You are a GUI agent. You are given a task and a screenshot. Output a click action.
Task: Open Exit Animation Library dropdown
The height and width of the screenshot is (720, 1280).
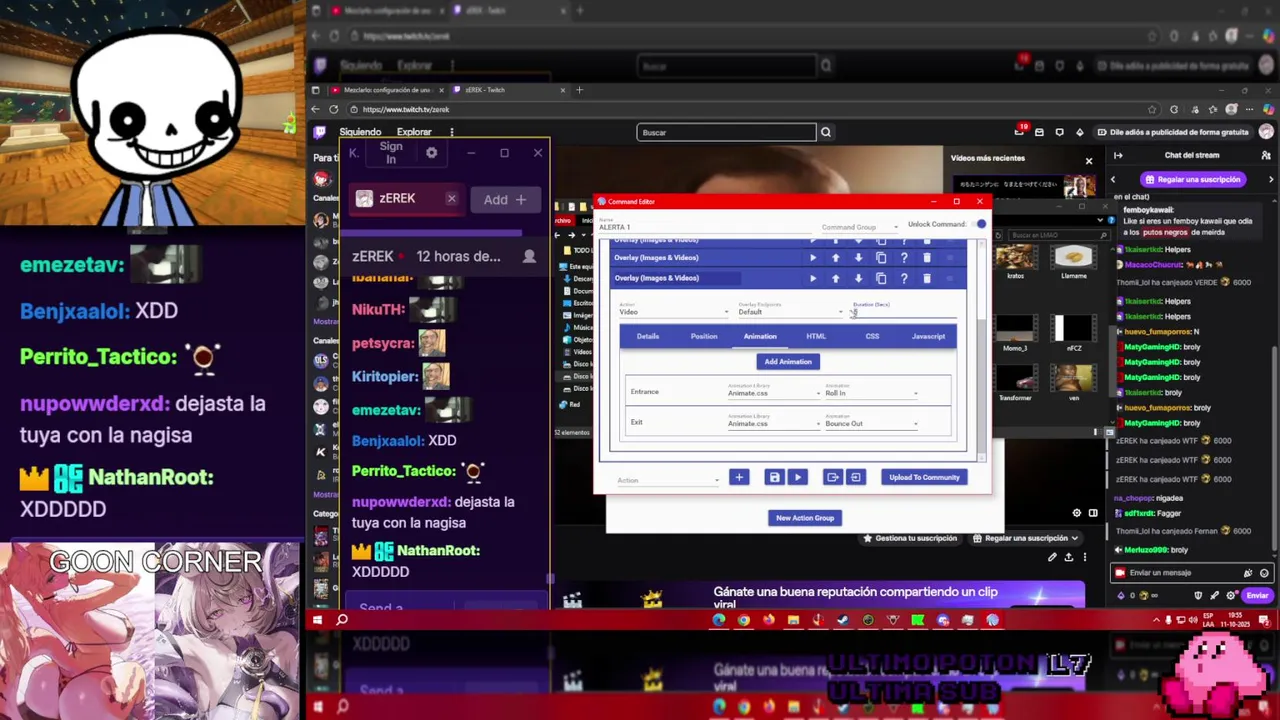(773, 422)
